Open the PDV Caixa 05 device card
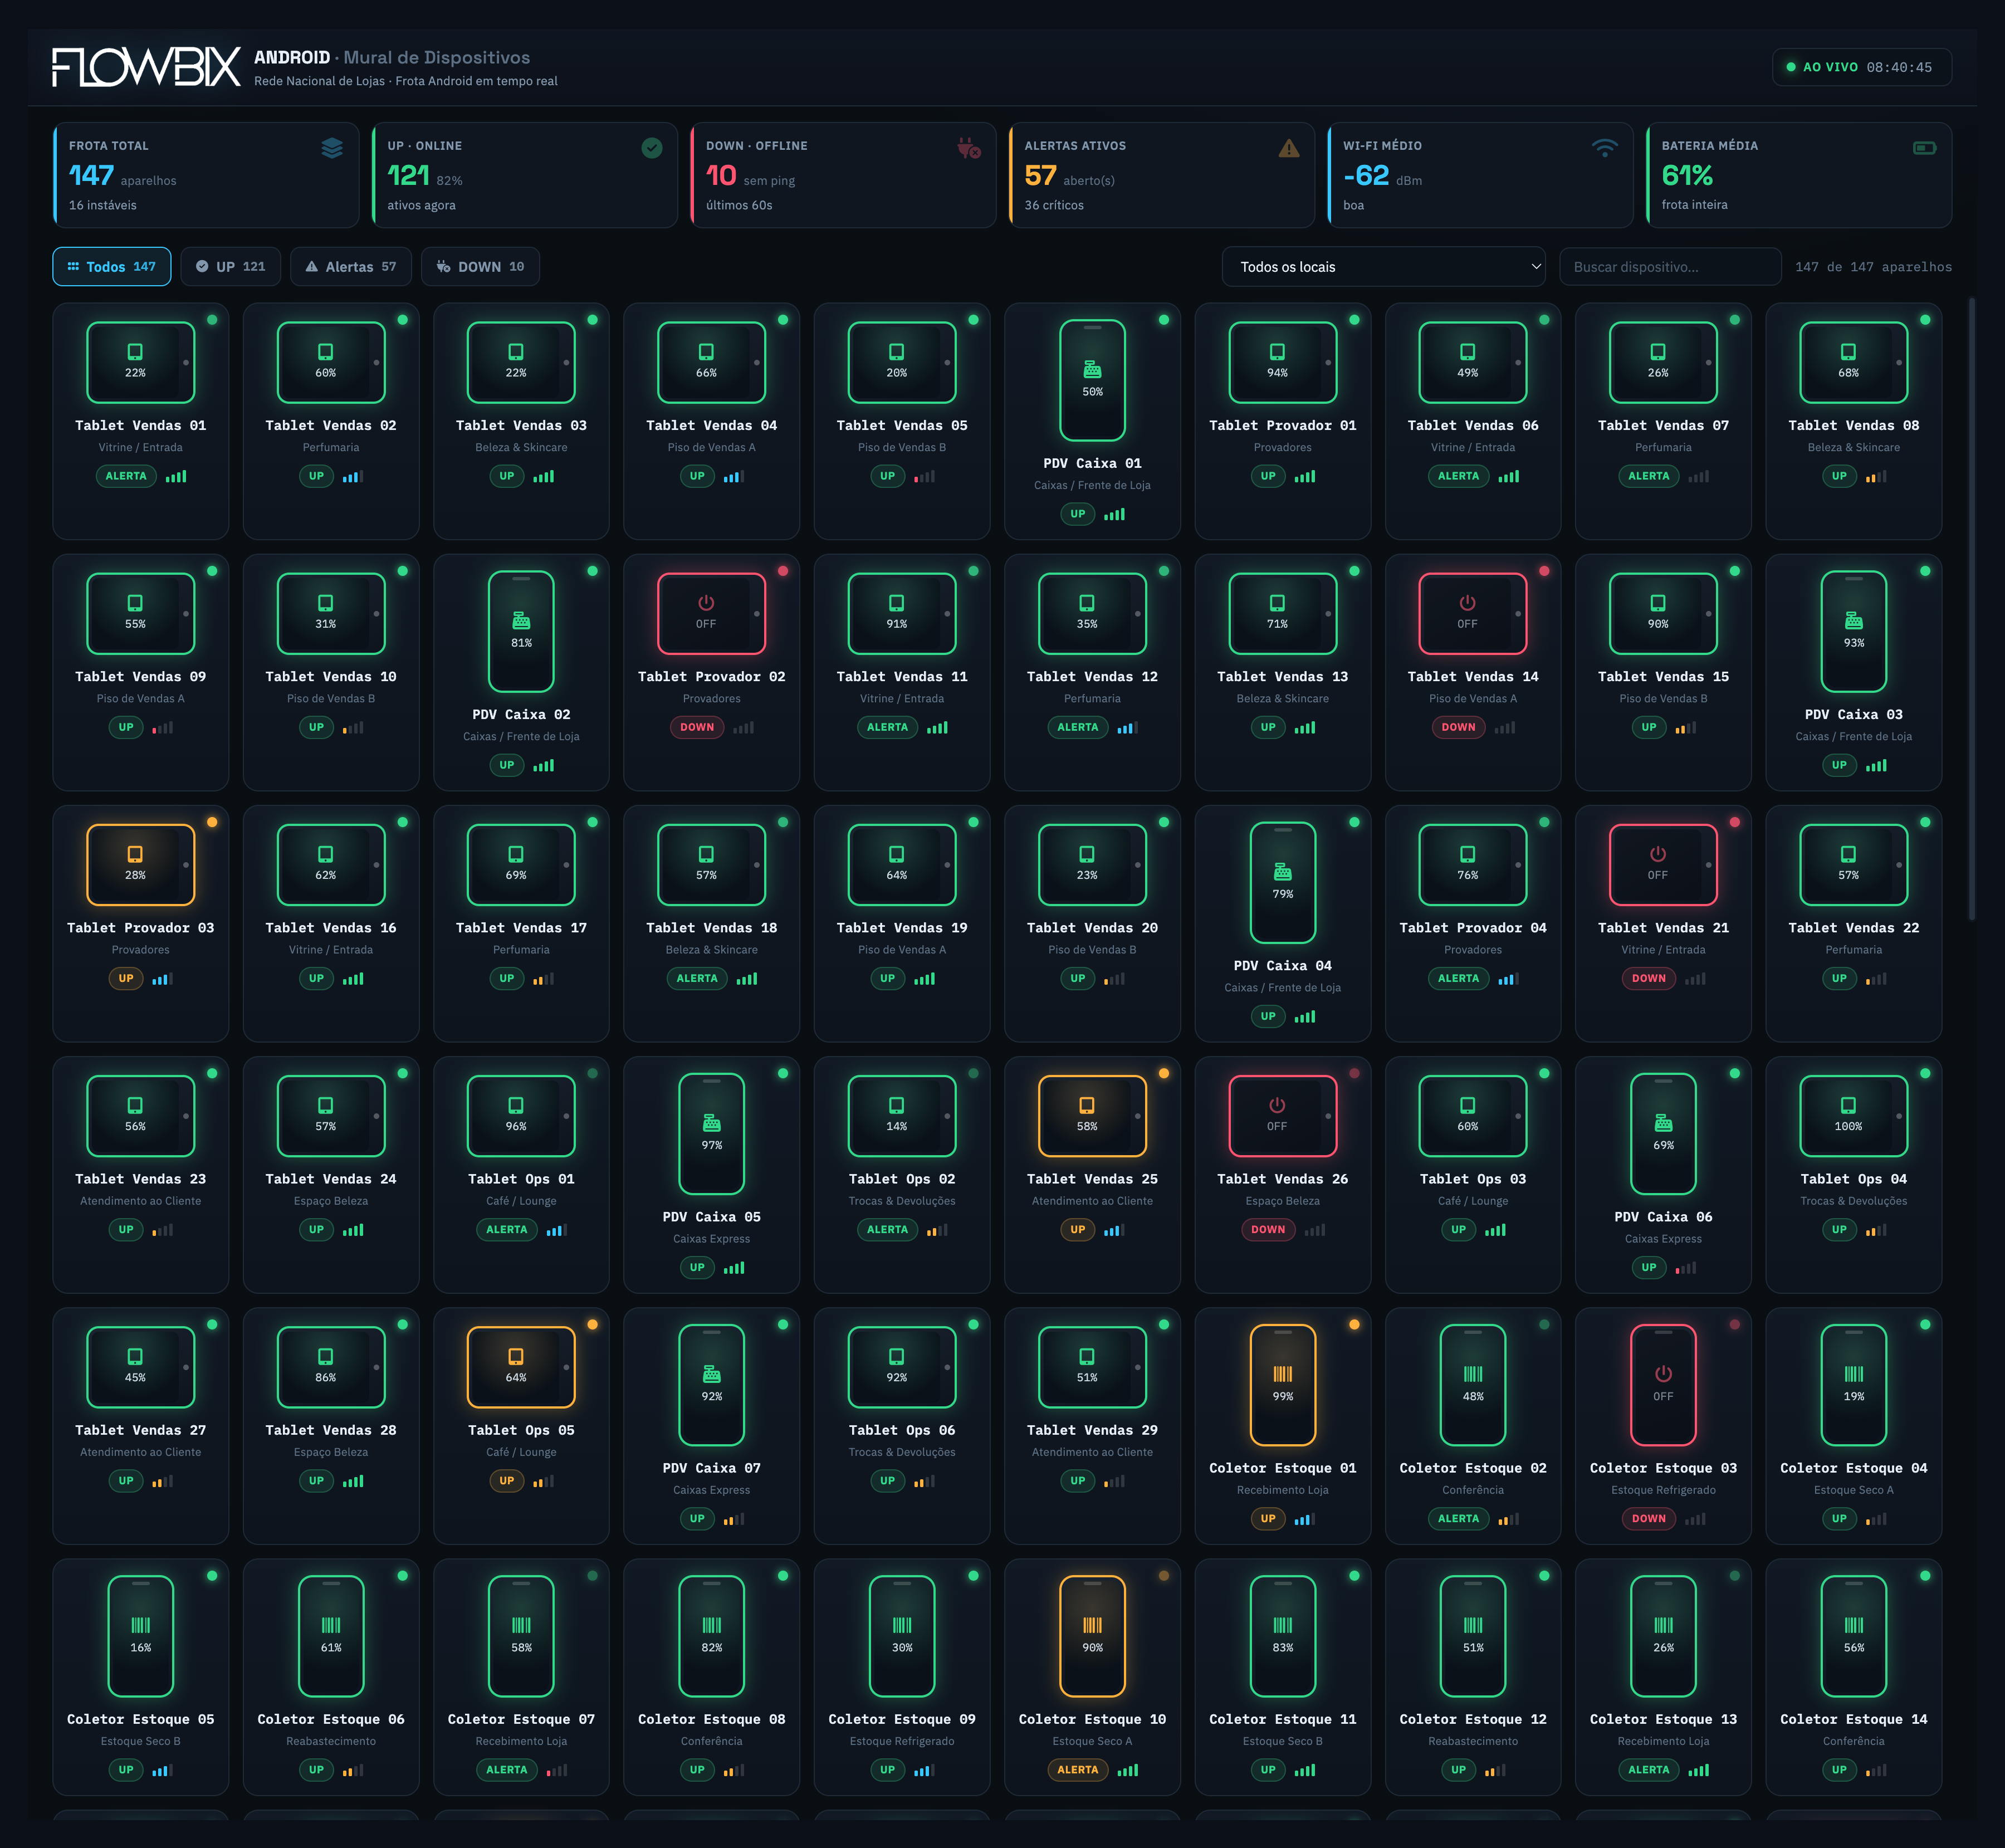The height and width of the screenshot is (1848, 2005). pyautogui.click(x=712, y=1174)
